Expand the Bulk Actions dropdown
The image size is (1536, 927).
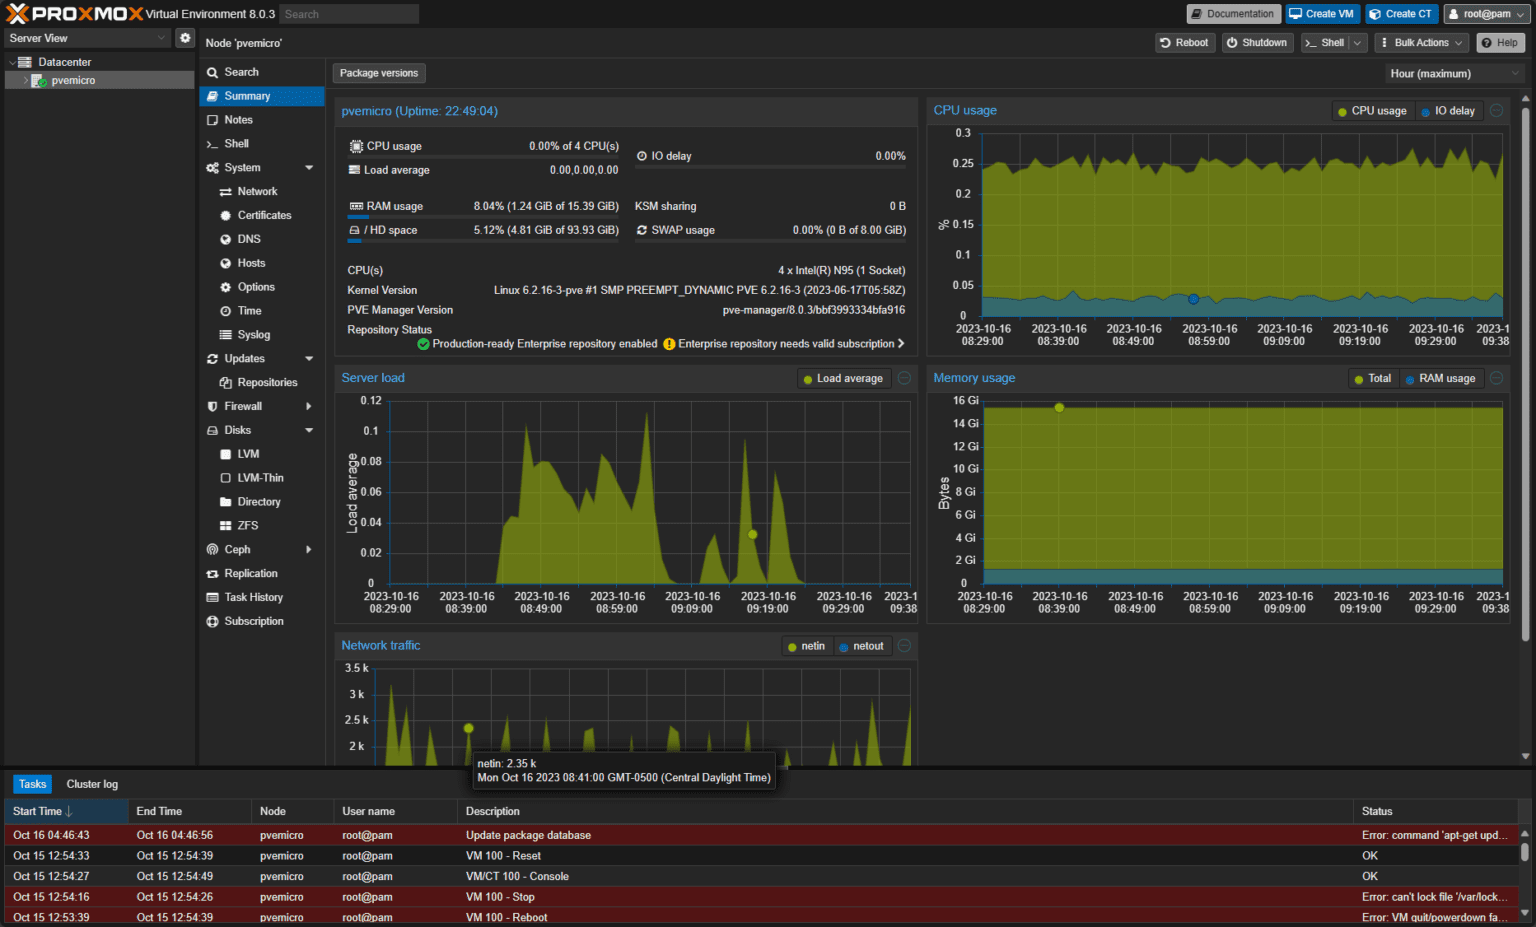(1420, 42)
